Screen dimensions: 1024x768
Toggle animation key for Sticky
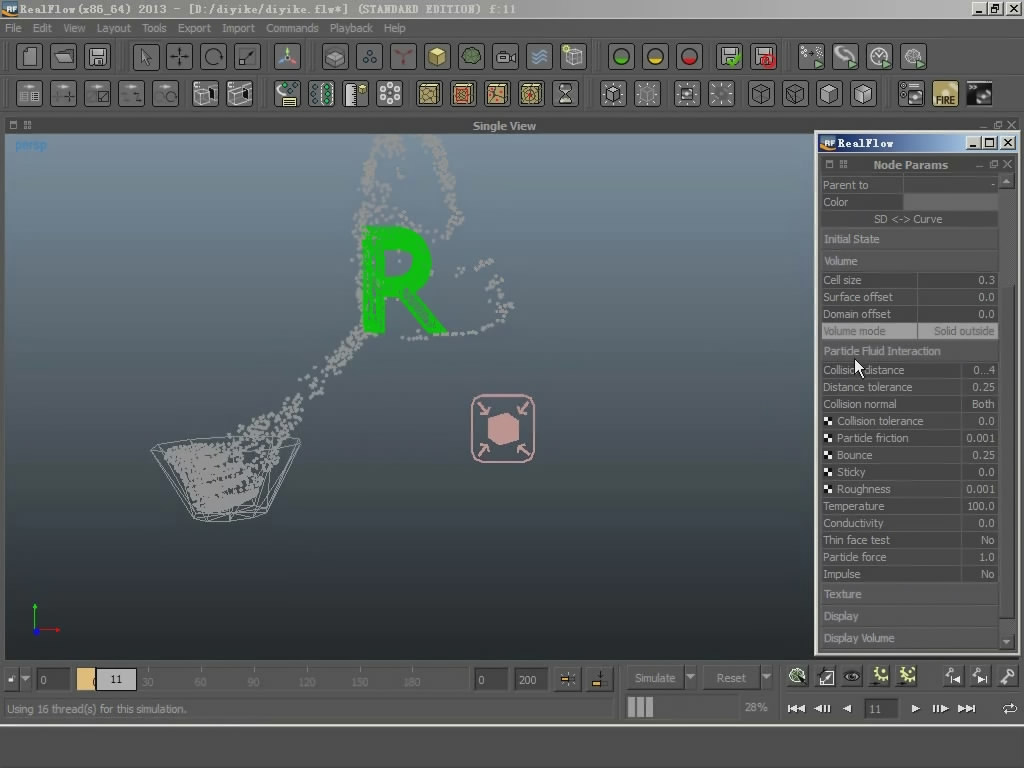click(828, 472)
